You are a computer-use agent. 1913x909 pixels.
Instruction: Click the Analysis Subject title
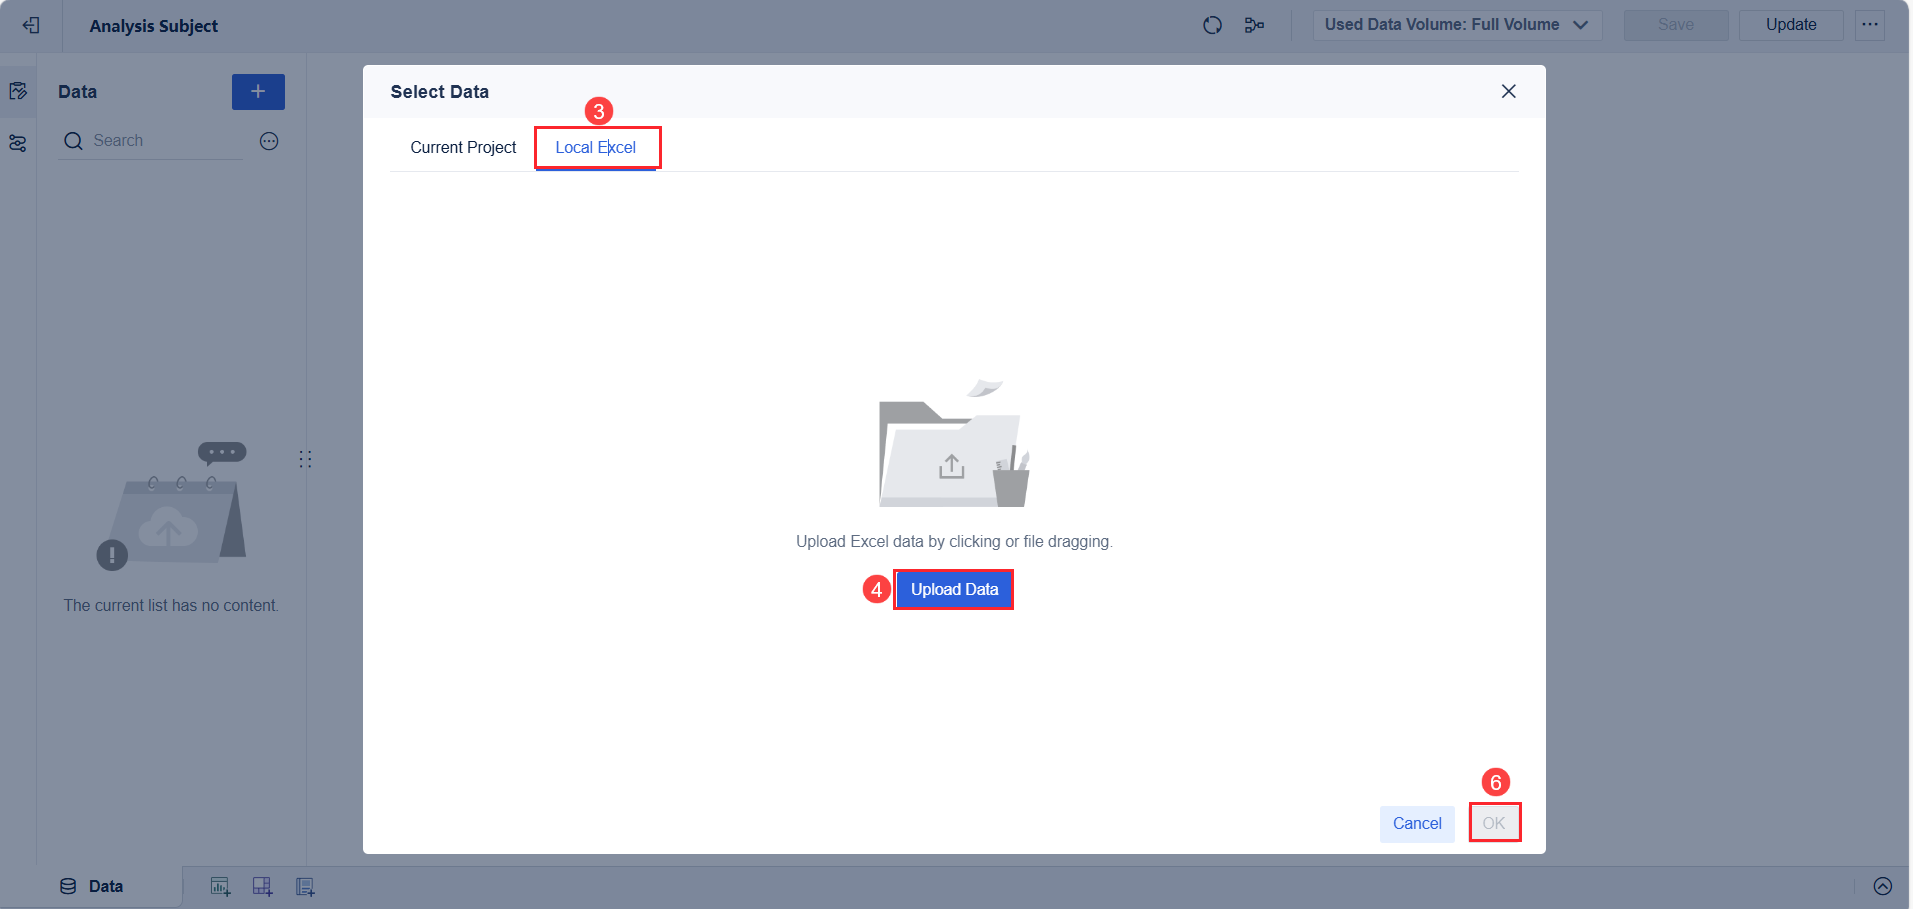pos(154,26)
